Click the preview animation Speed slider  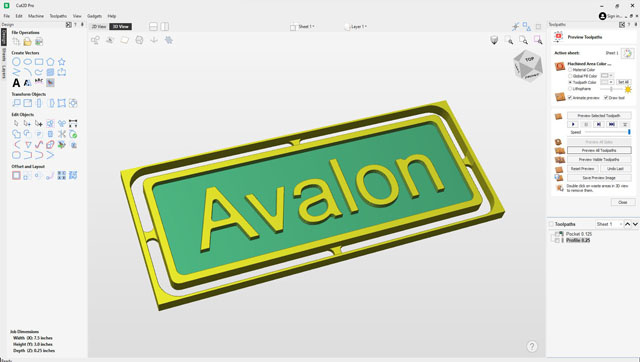(x=607, y=132)
